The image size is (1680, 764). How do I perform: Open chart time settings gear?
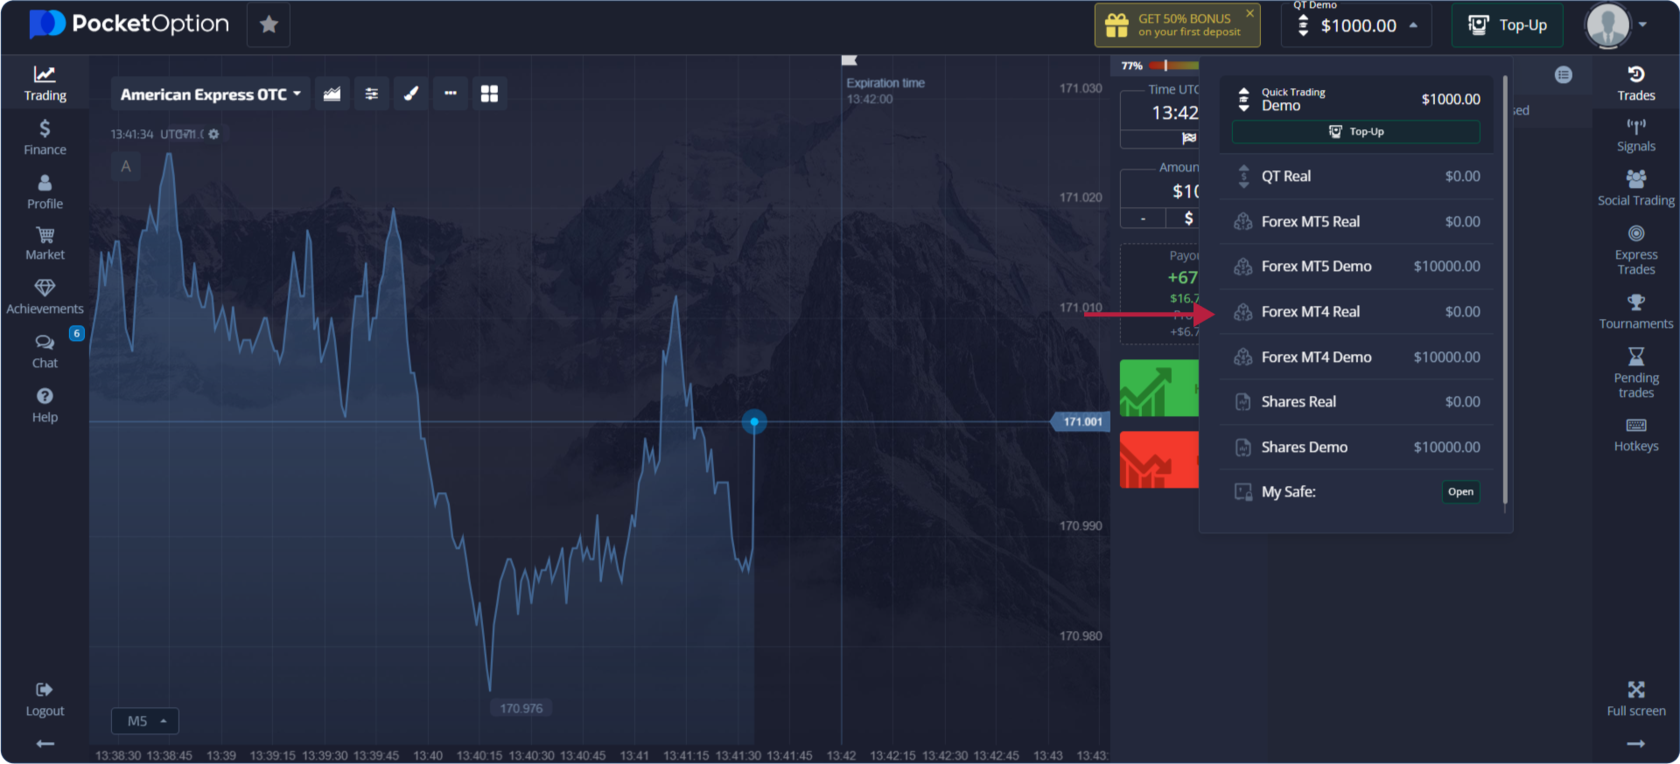tap(213, 134)
